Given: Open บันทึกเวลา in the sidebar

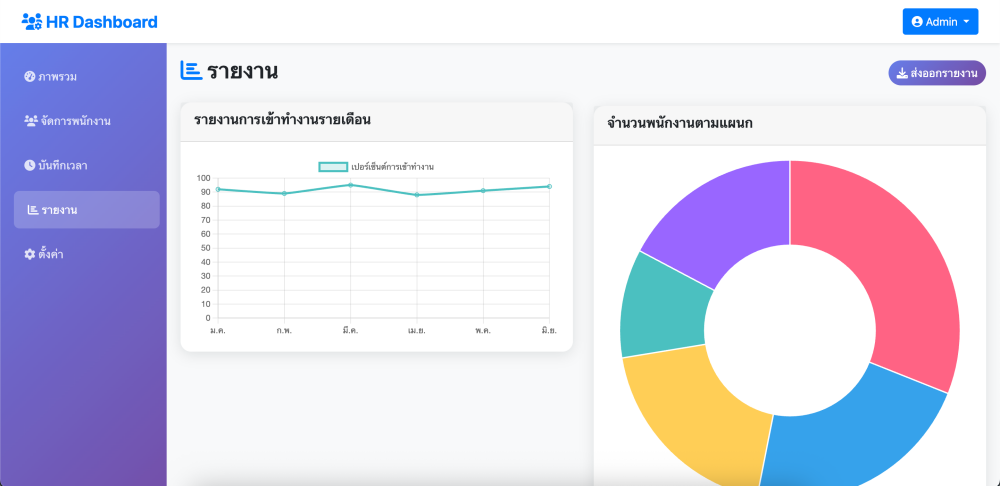Looking at the screenshot, I should [87, 165].
